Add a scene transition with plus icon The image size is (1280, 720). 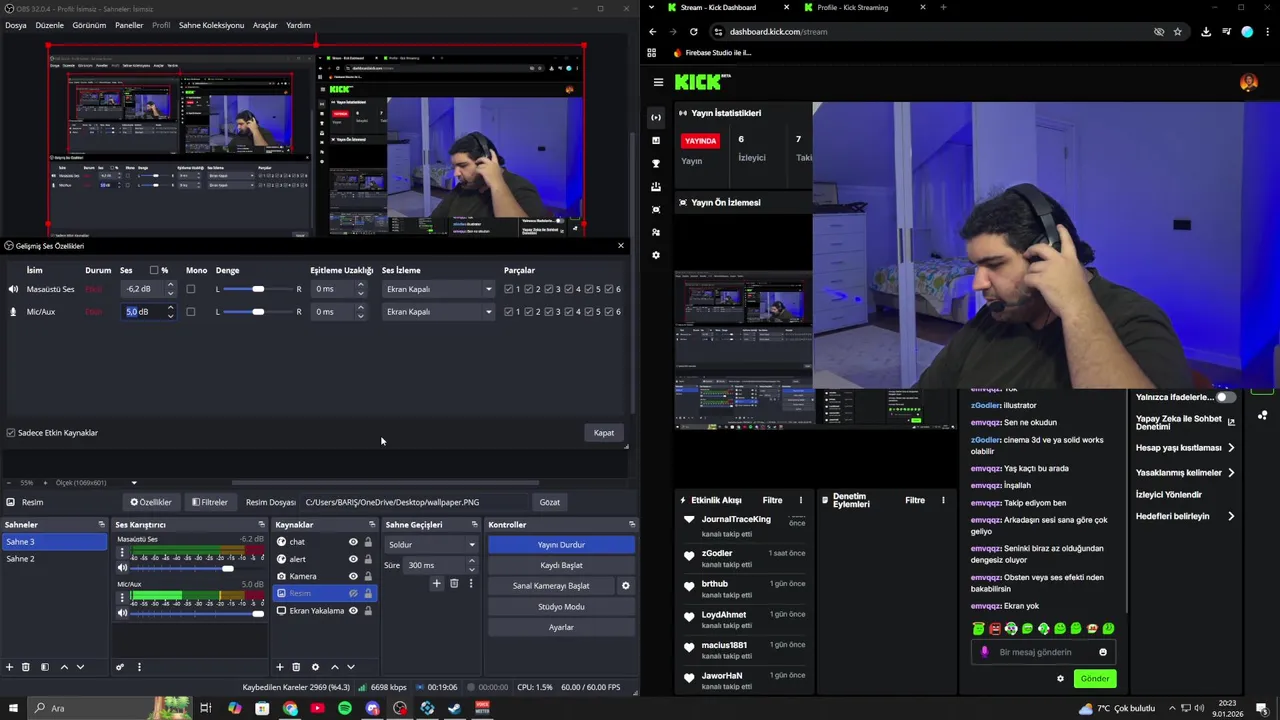(436, 584)
